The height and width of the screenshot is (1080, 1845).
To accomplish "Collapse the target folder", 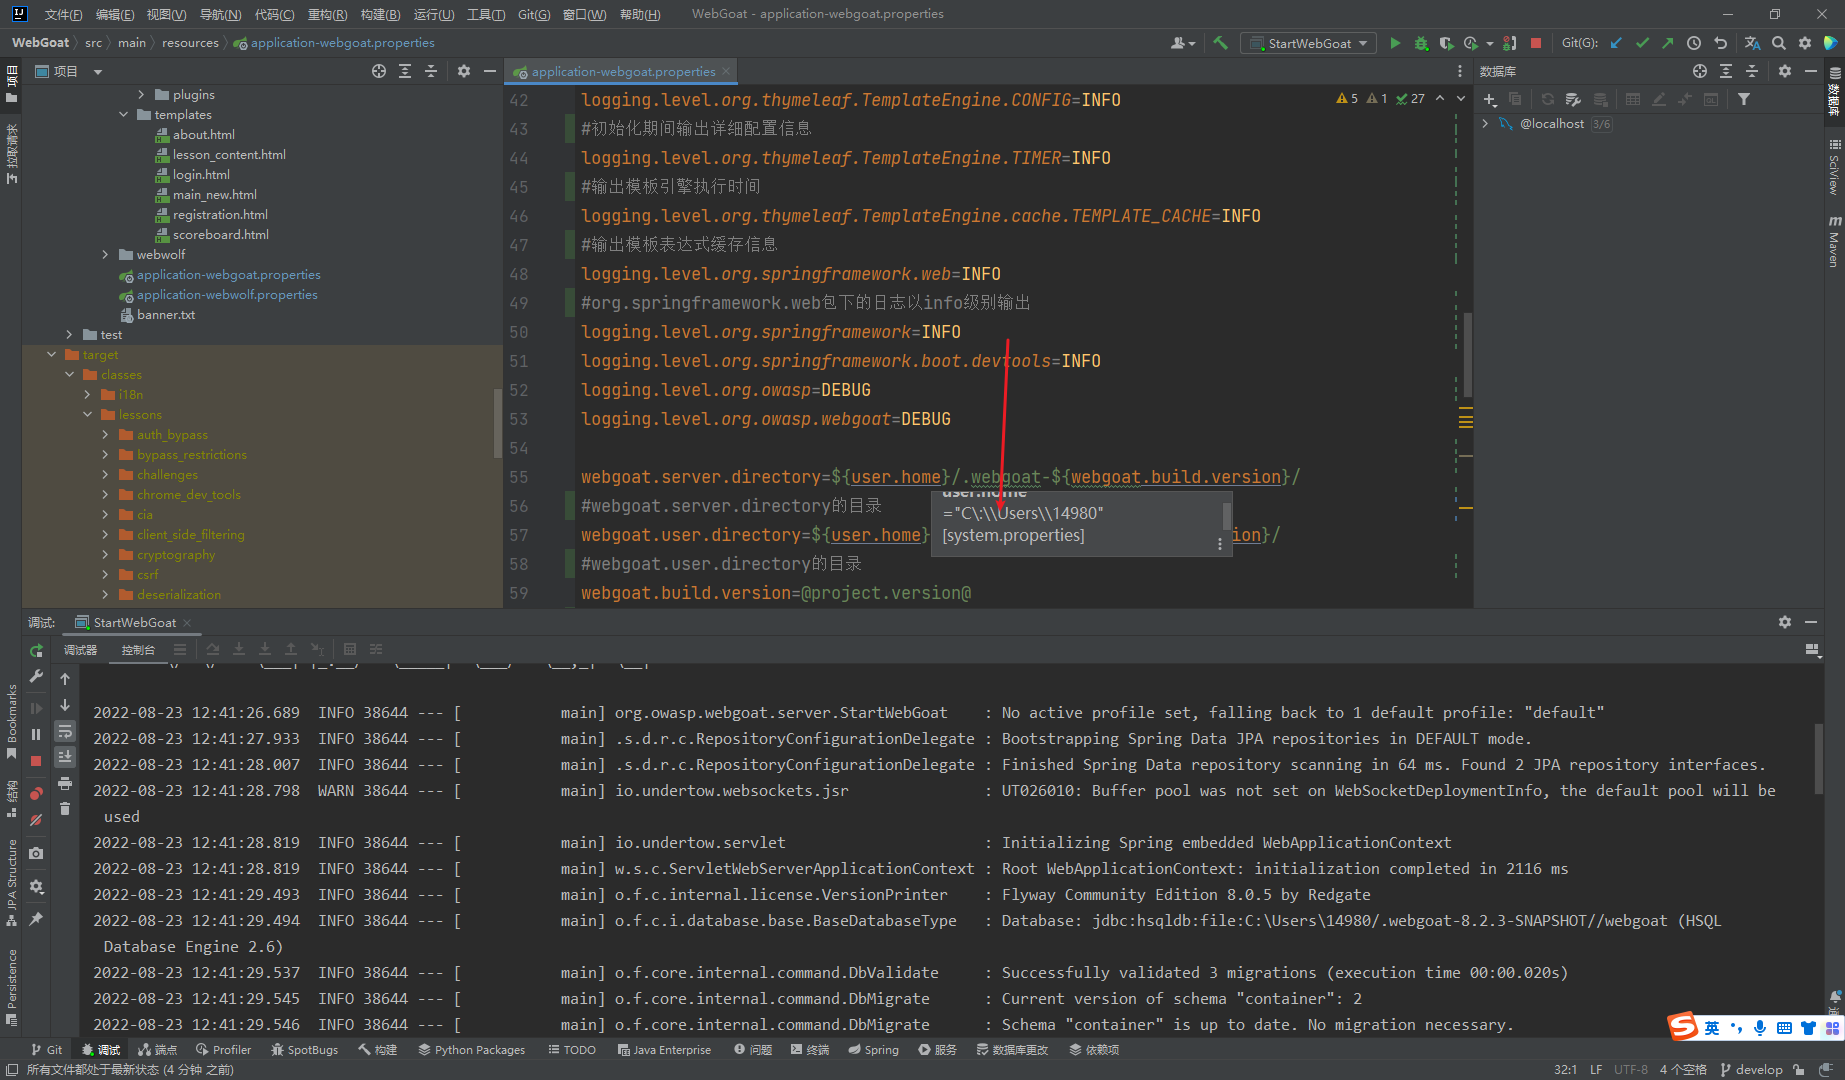I will pyautogui.click(x=51, y=355).
